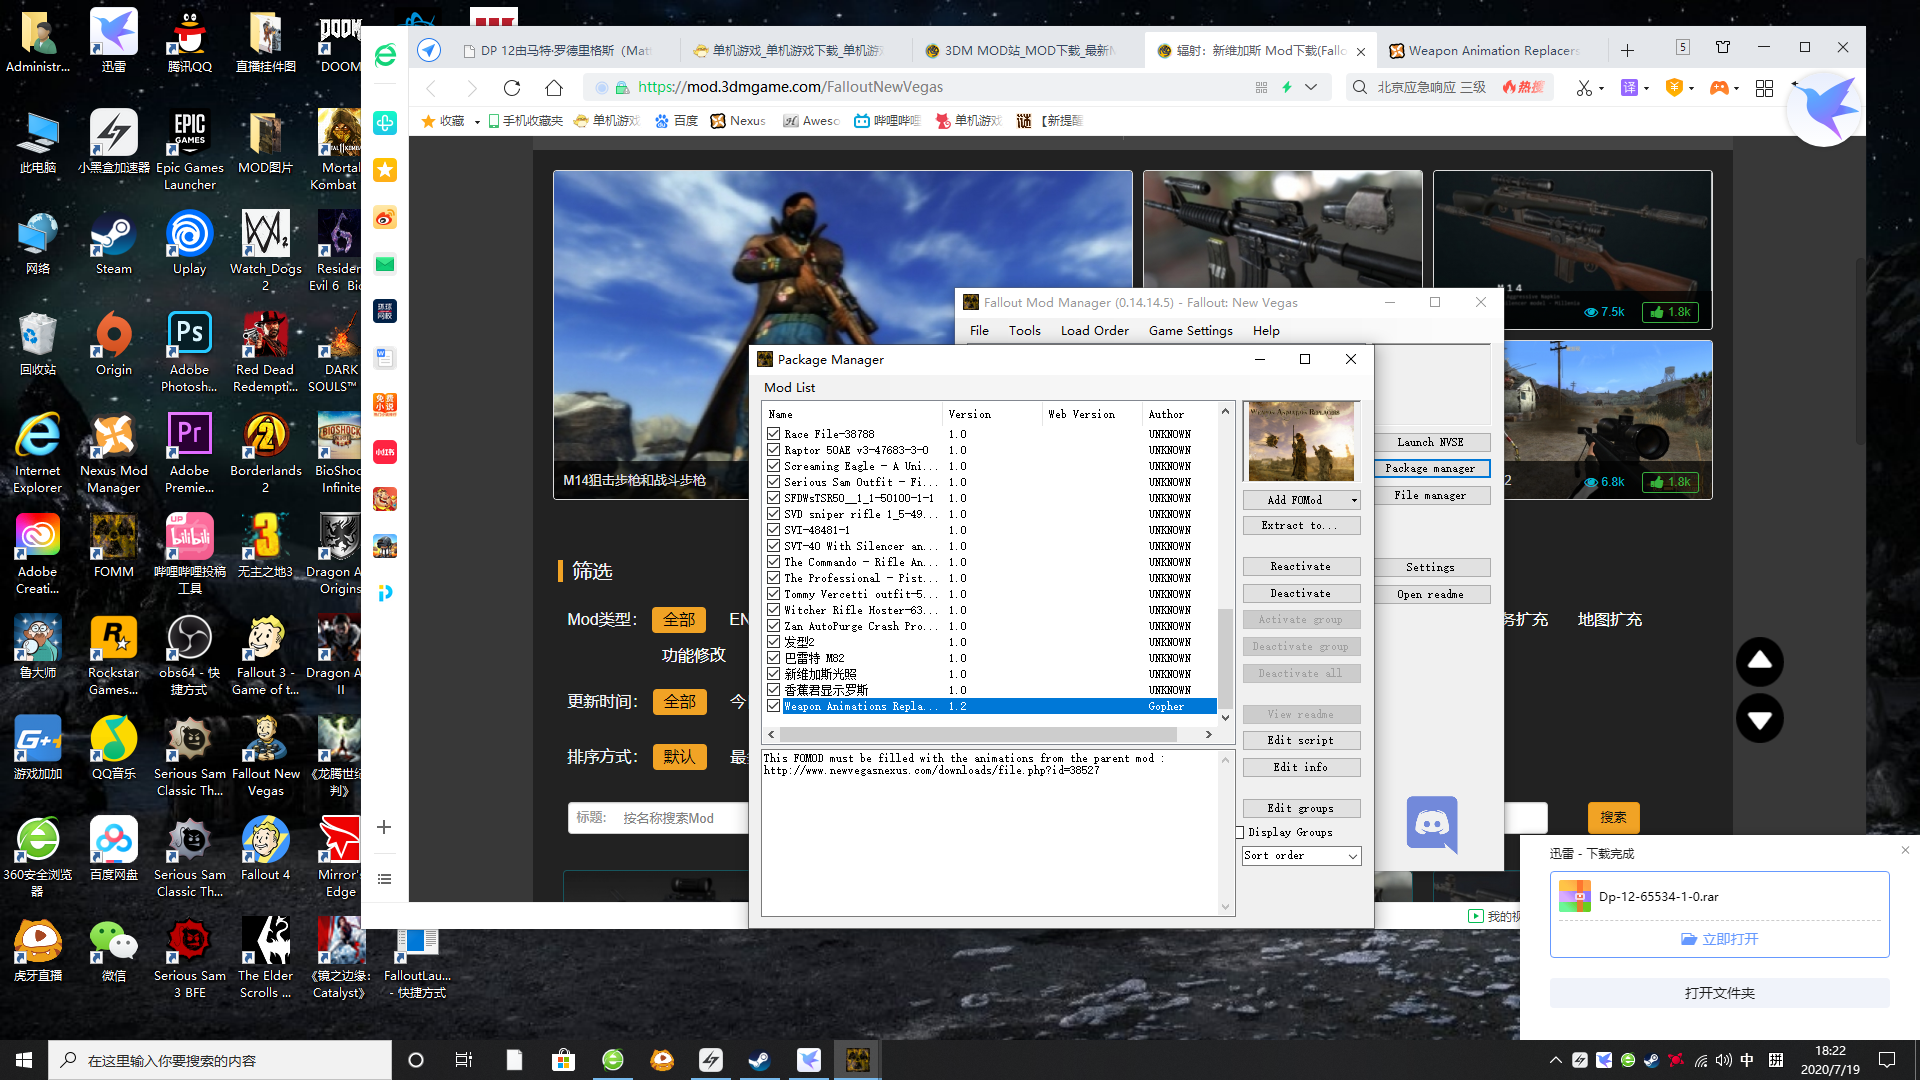
Task: Expand the address bar dropdown chevron
Action: (1311, 88)
